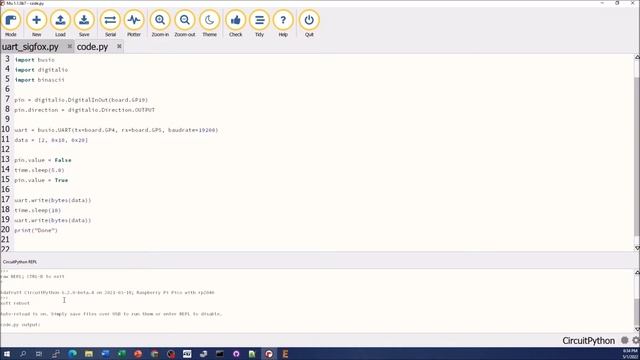Image resolution: width=640 pixels, height=360 pixels.
Task: Click line 5 import binascii
Action: click(39, 80)
